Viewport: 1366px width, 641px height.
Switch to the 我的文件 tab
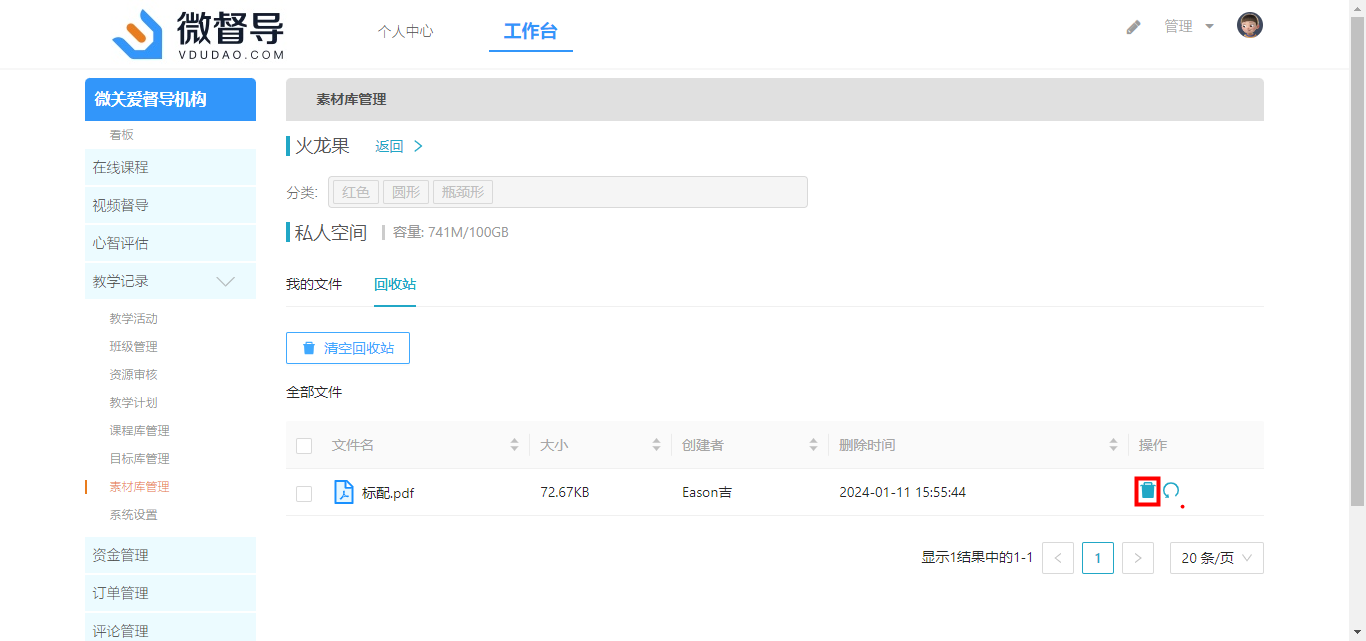click(314, 284)
